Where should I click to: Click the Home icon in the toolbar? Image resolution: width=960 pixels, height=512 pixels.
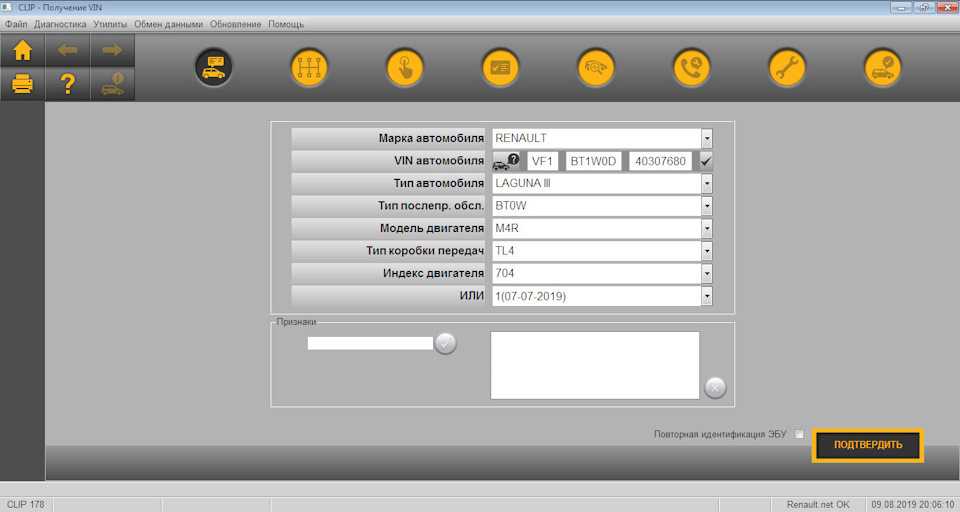[22, 50]
